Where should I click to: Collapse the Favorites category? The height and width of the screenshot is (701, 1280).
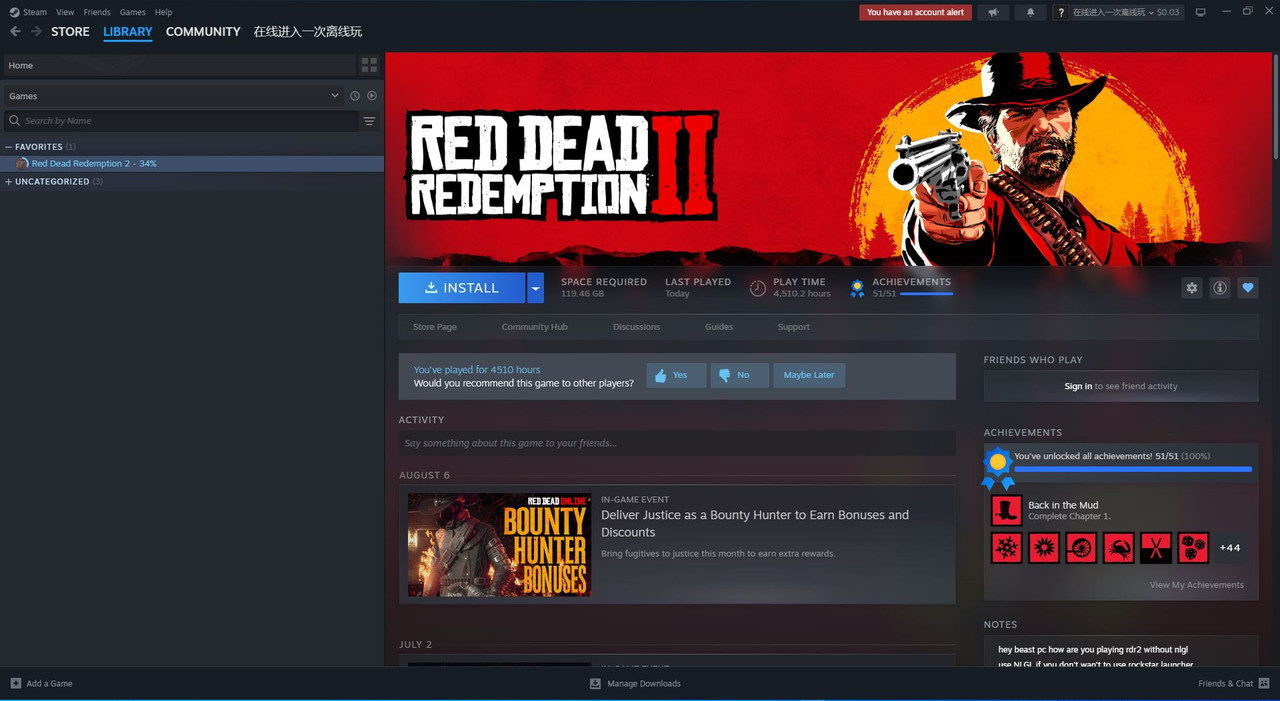(x=9, y=147)
